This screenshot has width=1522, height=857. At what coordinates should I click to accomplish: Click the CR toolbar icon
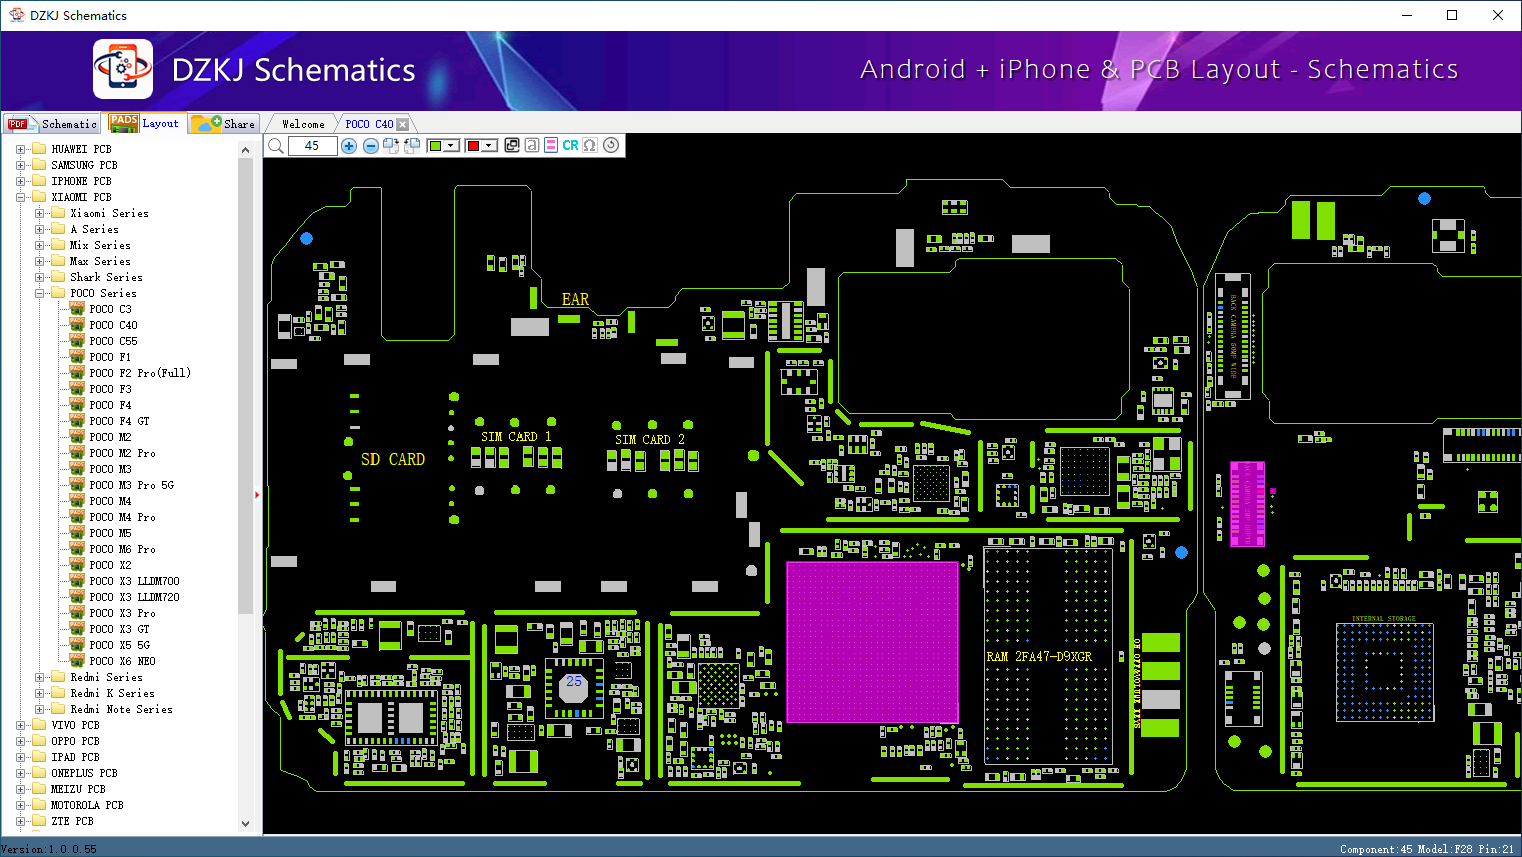coord(570,146)
